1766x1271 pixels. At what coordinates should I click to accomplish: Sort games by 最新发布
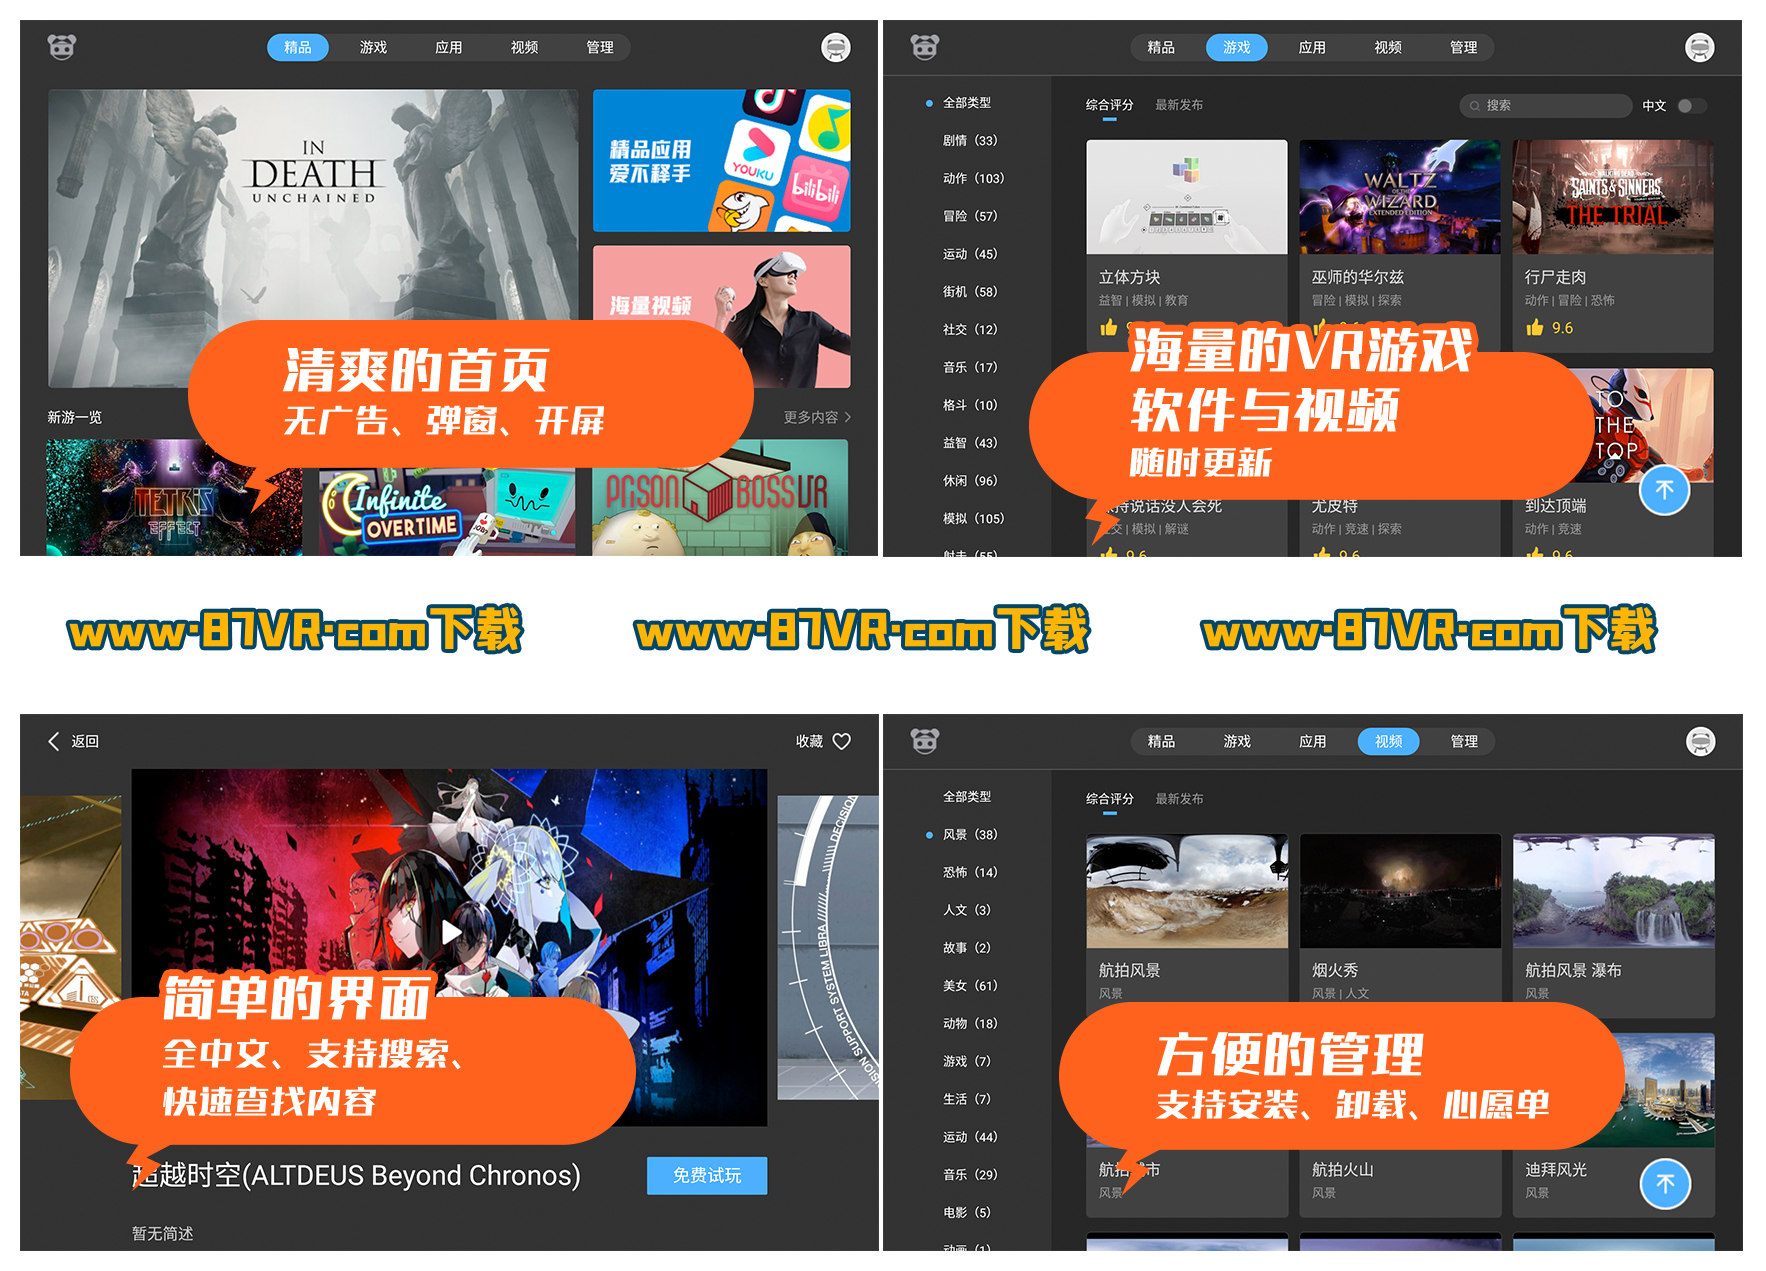[1179, 105]
